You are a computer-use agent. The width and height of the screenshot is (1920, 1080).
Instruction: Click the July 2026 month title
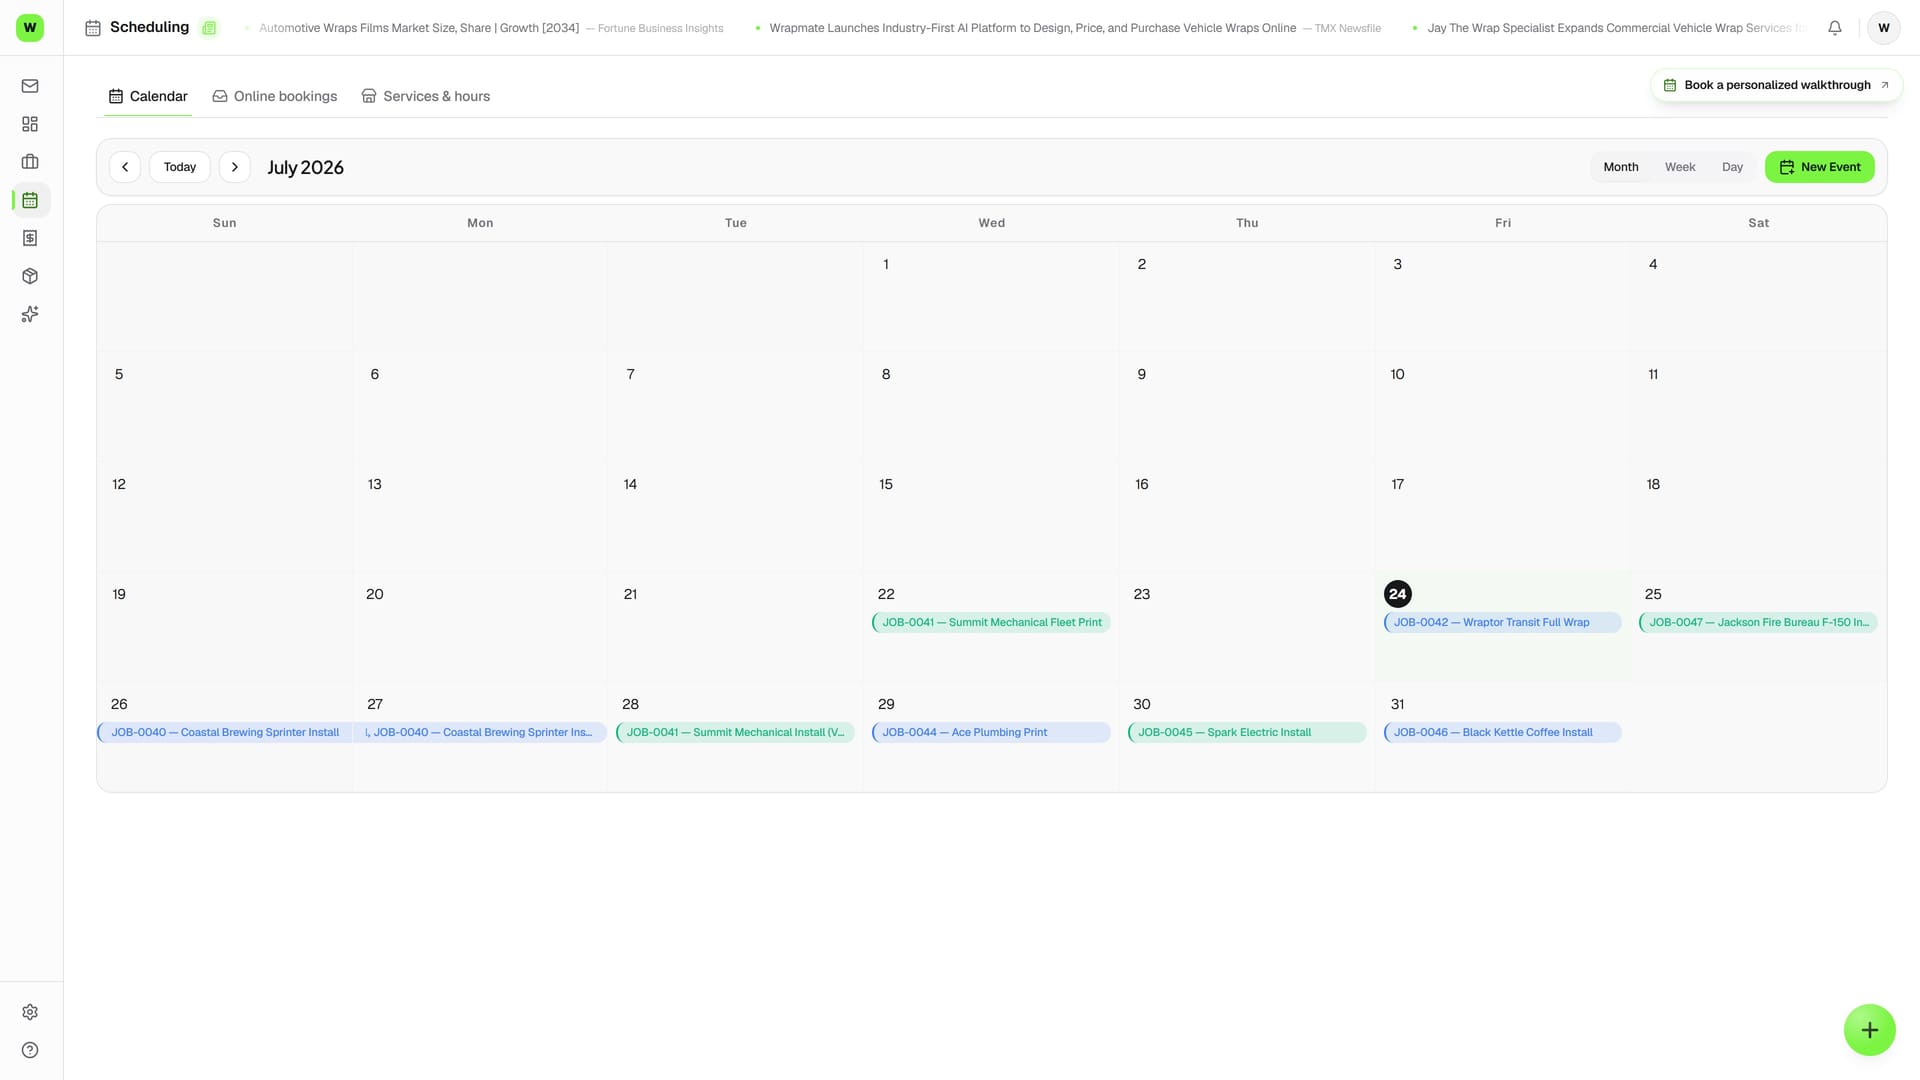point(305,167)
